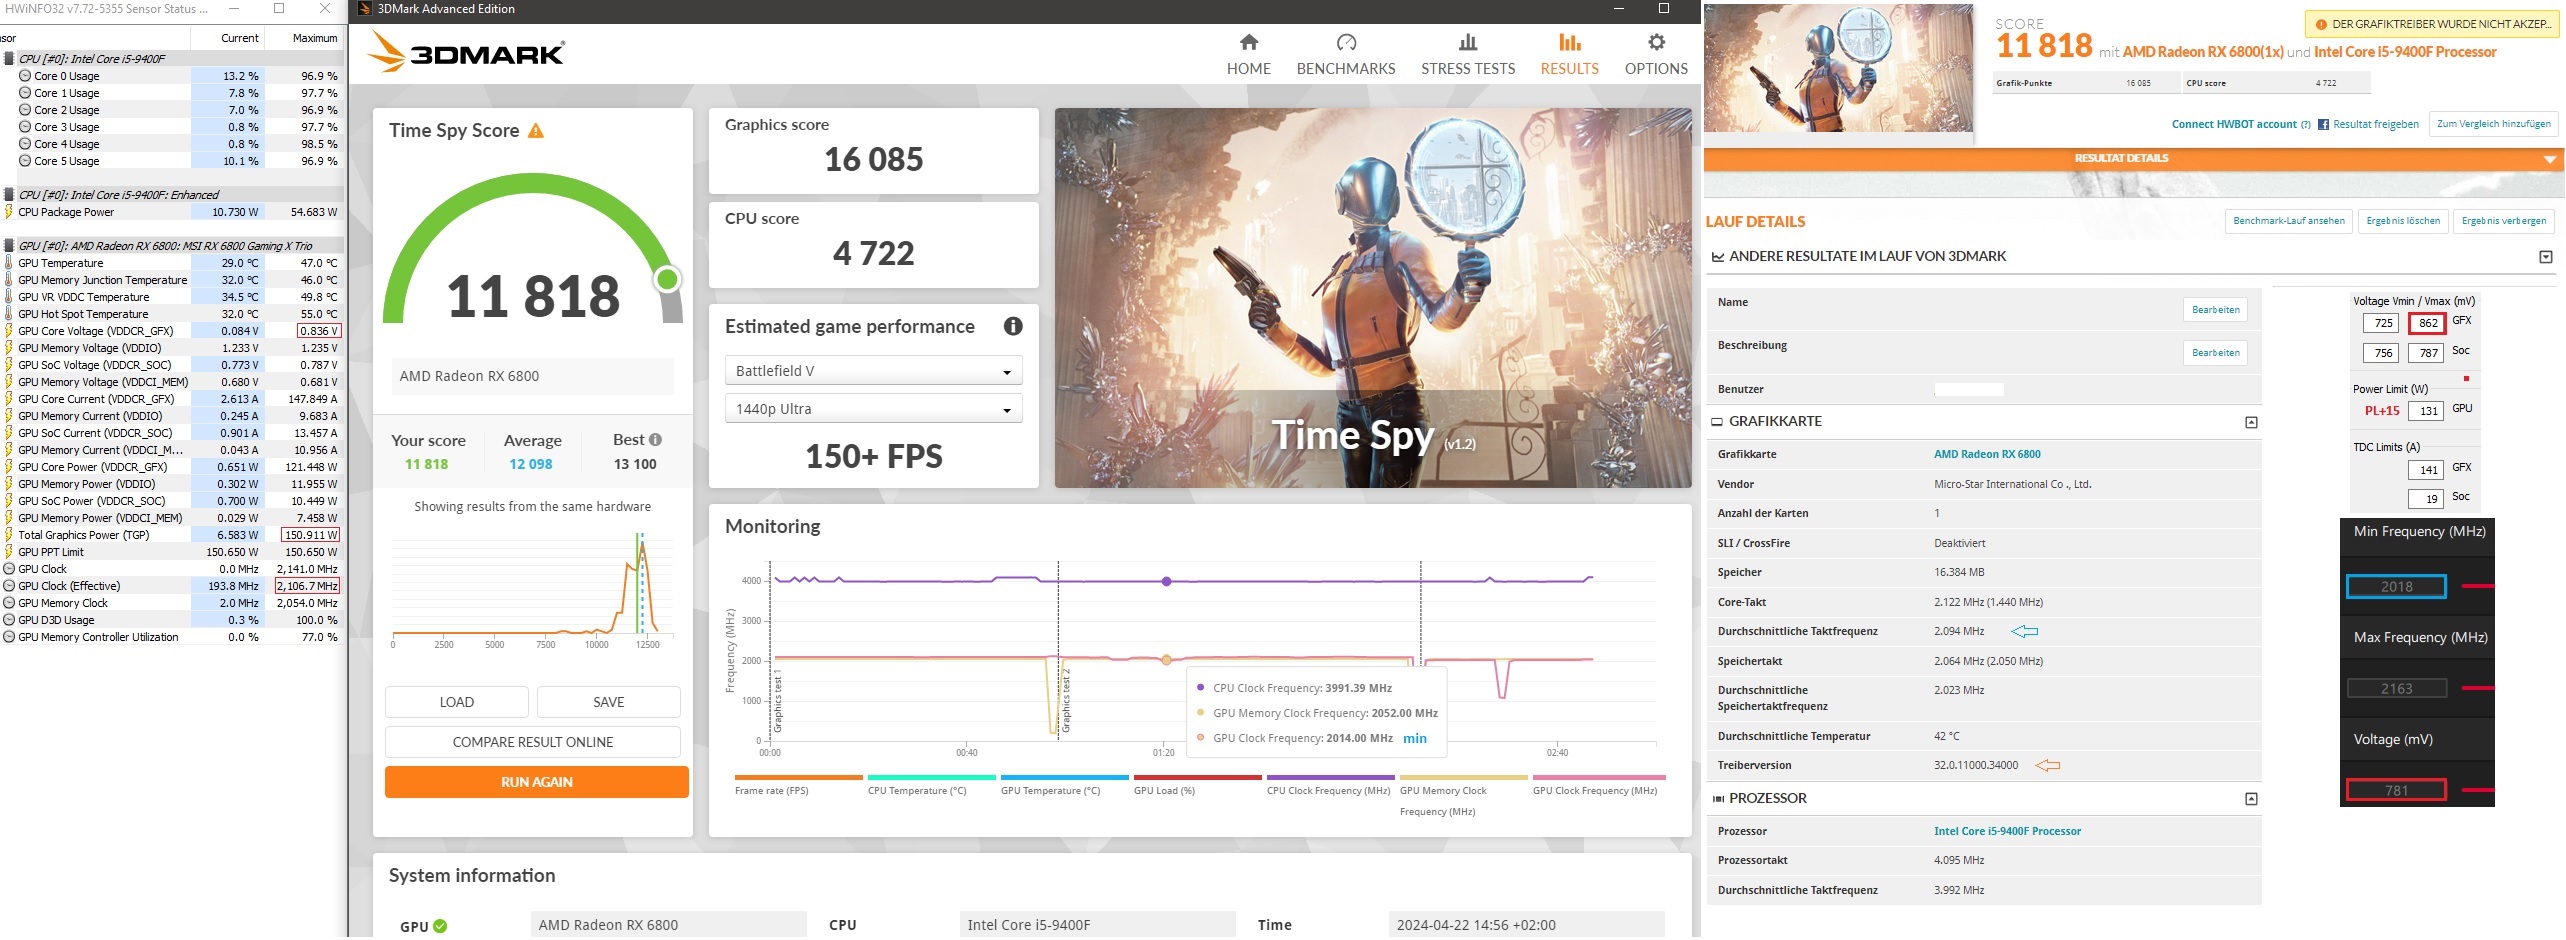The width and height of the screenshot is (2566, 940).
Task: Click Benchmark-Lauf ansehen button
Action: click(x=2289, y=221)
